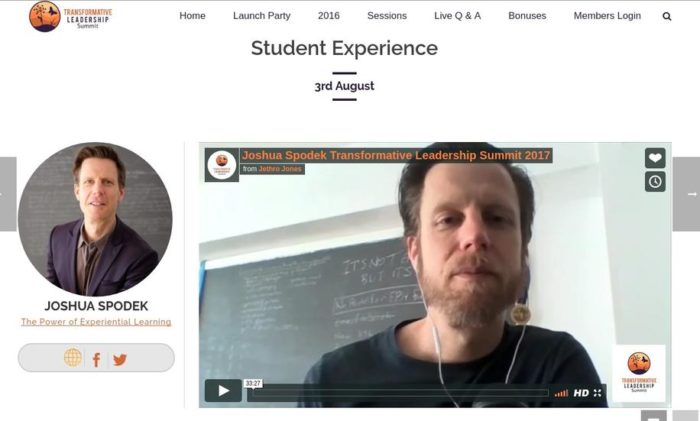Add video to Watch Later clock icon

coord(655,182)
